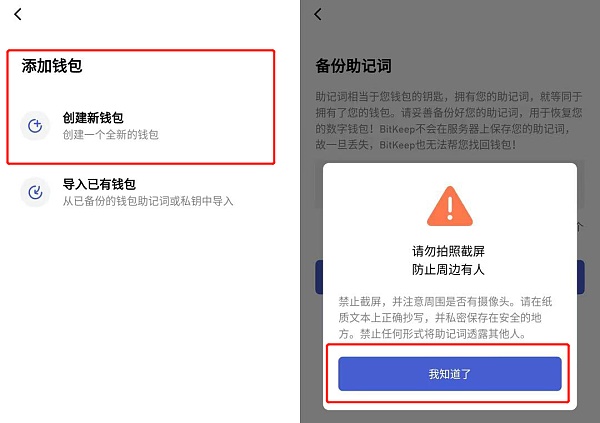The image size is (600, 423).
Task: Tap back arrow on 备份助记词 screen
Action: tap(318, 15)
